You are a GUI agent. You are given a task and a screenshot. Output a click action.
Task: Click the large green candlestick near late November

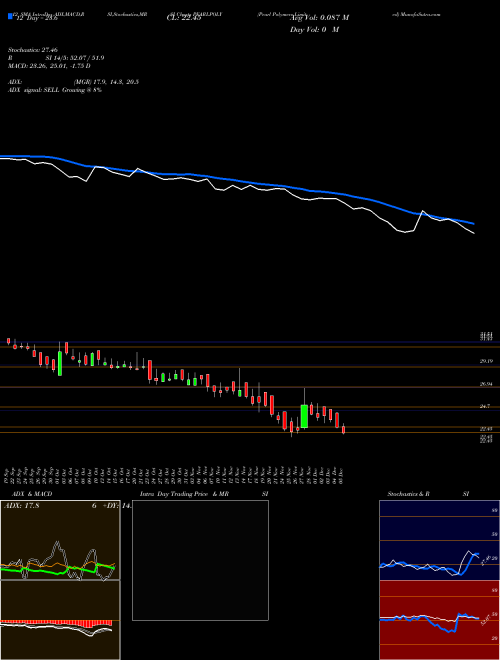pyautogui.click(x=304, y=416)
